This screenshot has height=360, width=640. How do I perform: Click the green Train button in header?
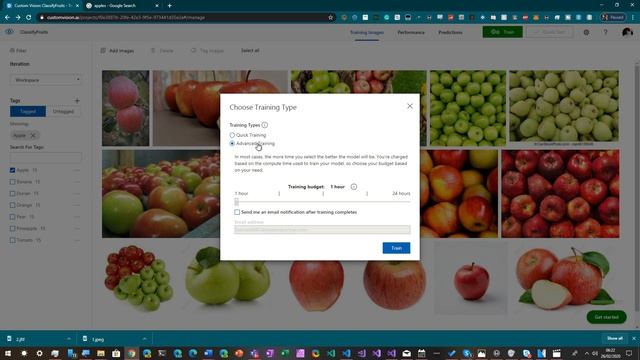point(502,32)
